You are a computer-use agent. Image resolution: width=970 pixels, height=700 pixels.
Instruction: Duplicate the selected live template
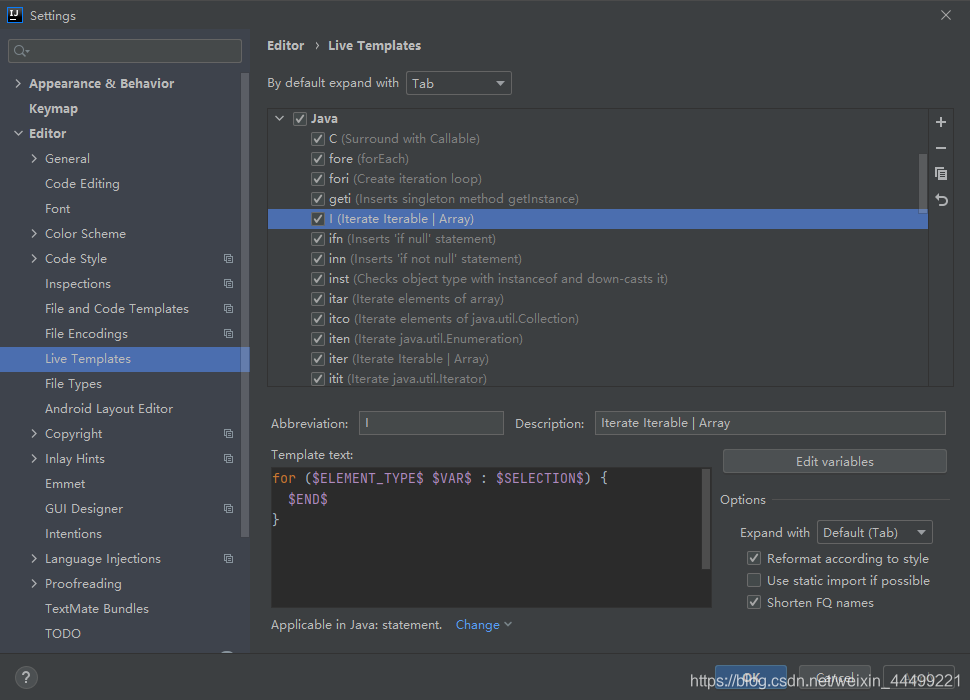coord(941,174)
